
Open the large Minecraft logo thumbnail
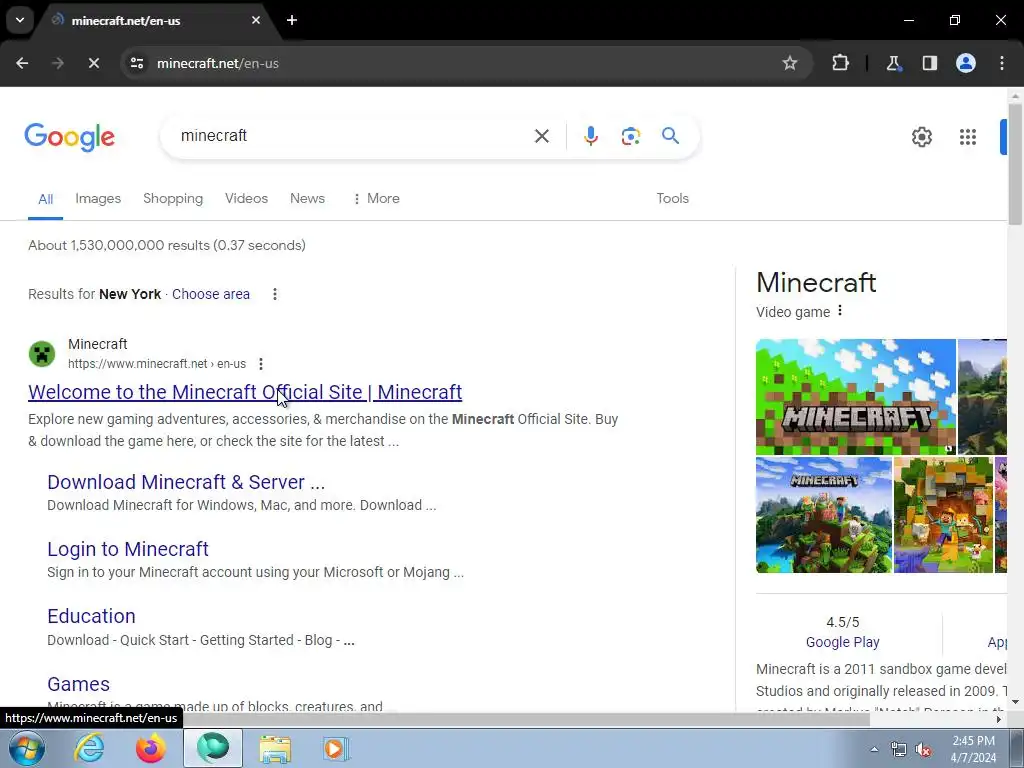(856, 396)
